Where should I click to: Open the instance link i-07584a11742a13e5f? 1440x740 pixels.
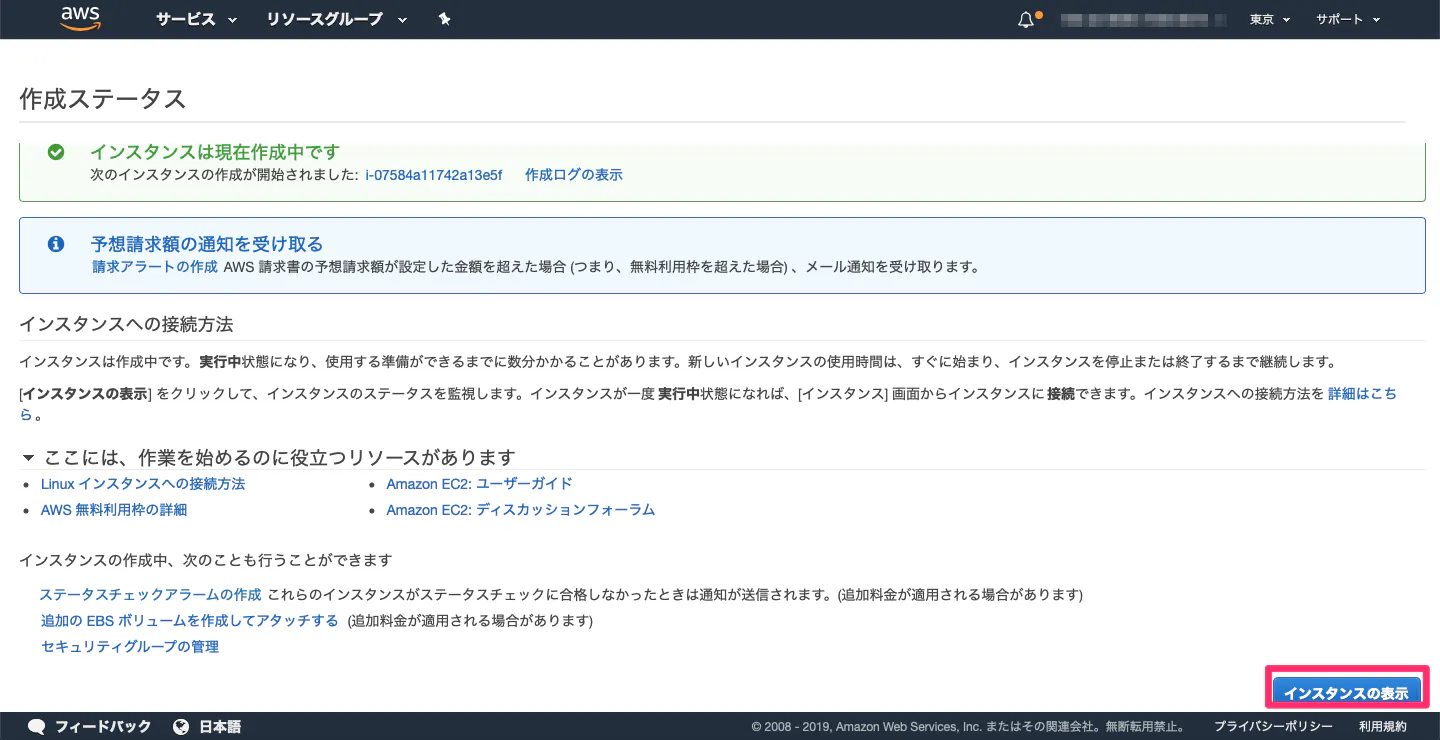[434, 174]
